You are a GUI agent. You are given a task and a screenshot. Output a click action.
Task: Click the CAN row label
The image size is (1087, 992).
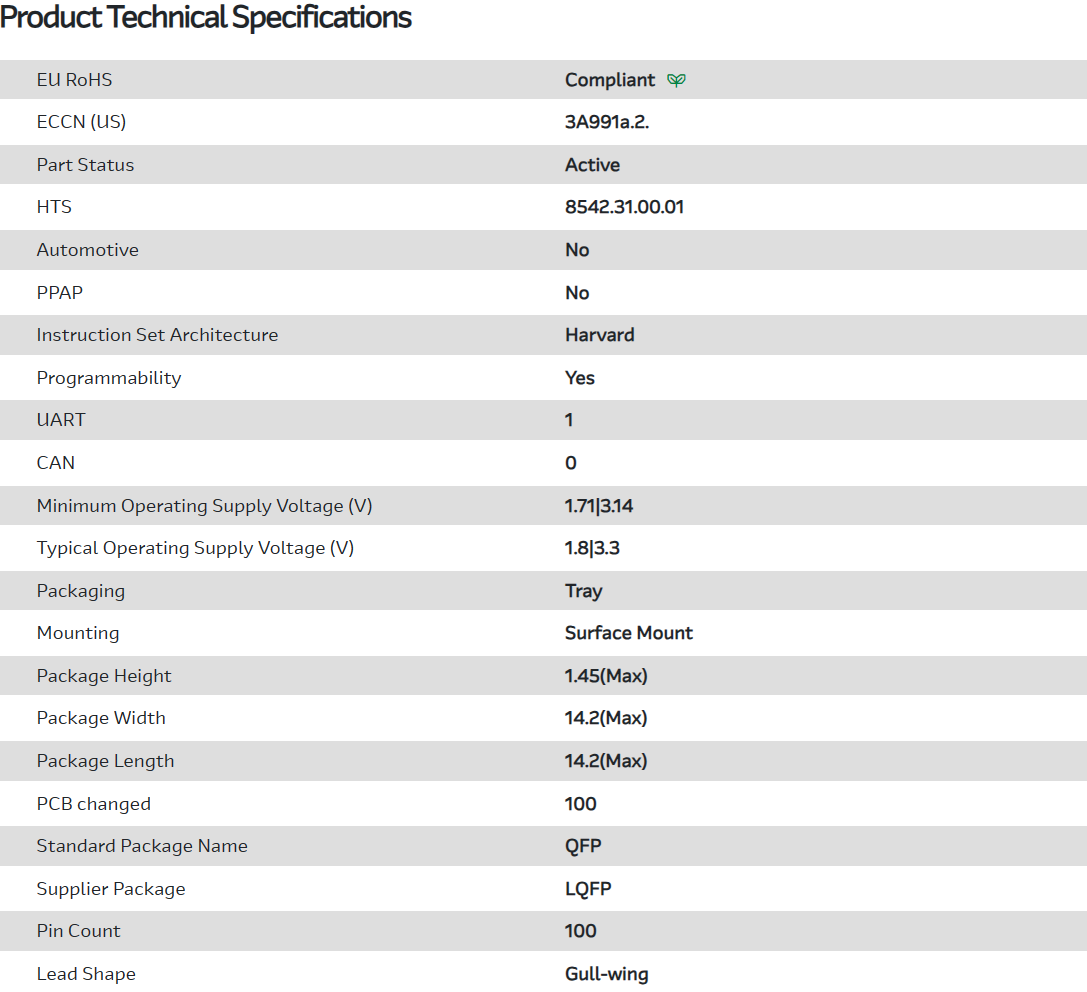(55, 463)
